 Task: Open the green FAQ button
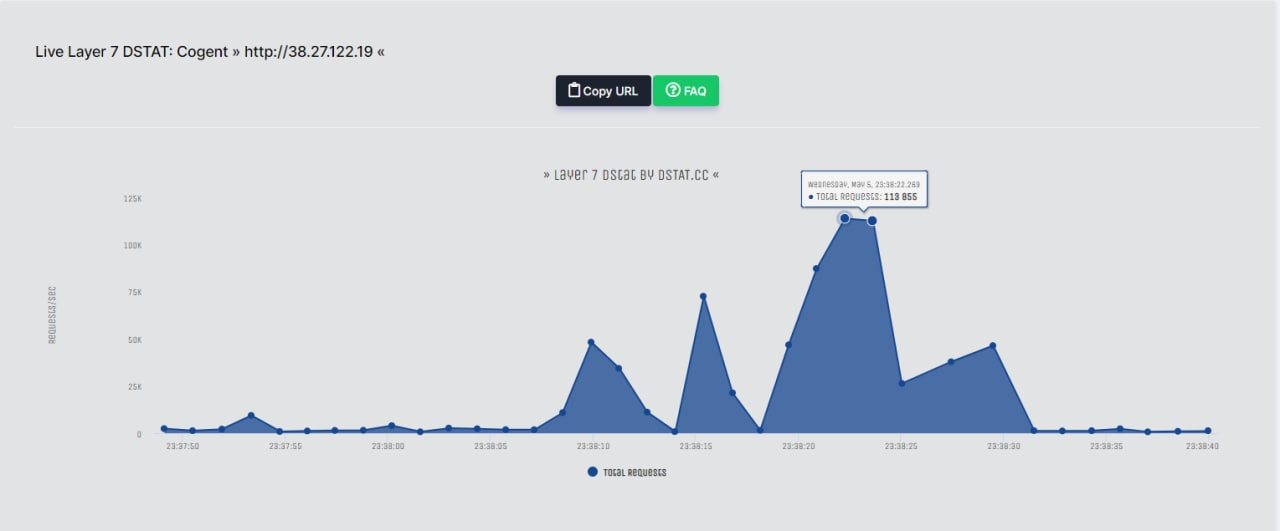tap(686, 90)
